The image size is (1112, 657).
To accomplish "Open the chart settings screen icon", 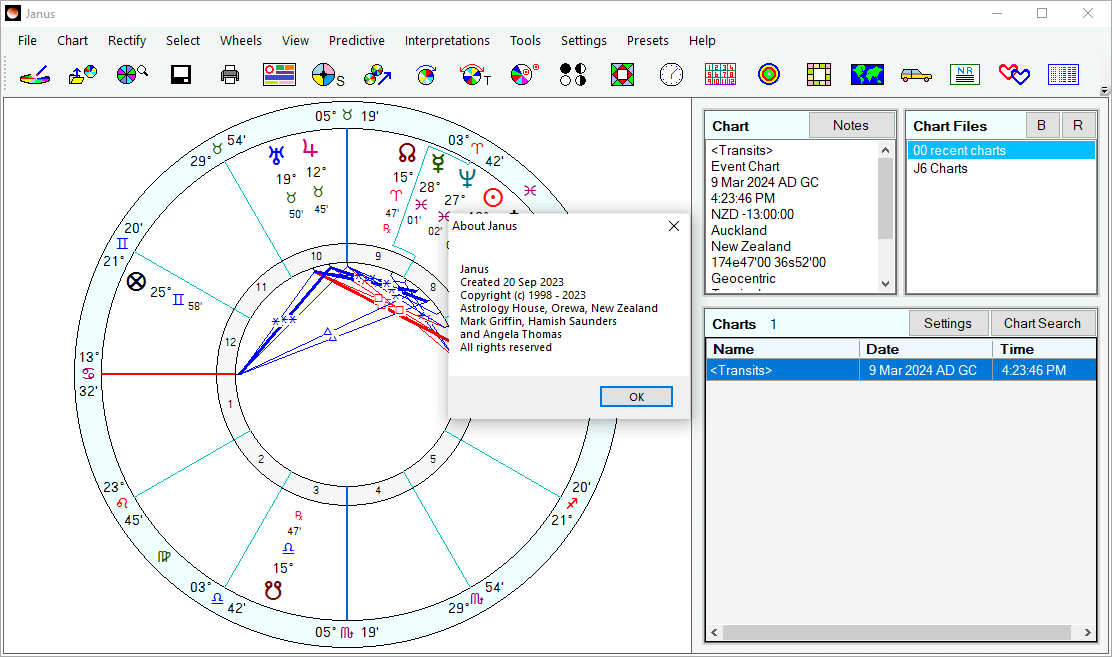I will [279, 74].
